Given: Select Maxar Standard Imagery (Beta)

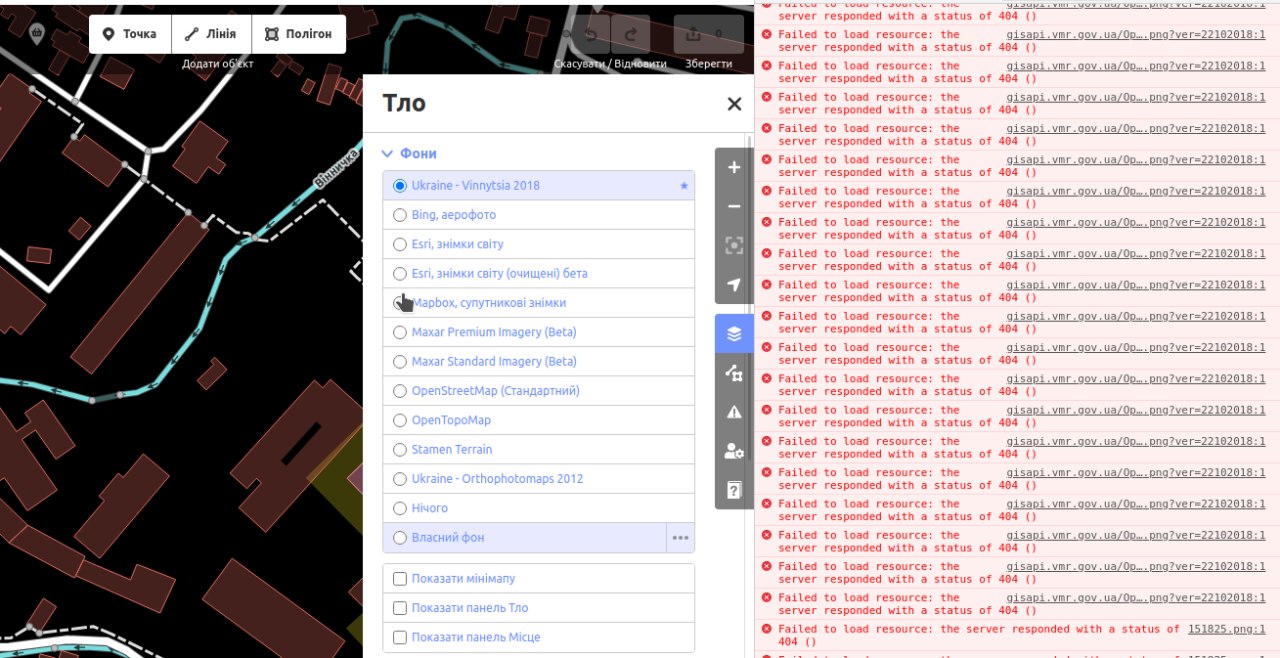Looking at the screenshot, I should pyautogui.click(x=538, y=361).
